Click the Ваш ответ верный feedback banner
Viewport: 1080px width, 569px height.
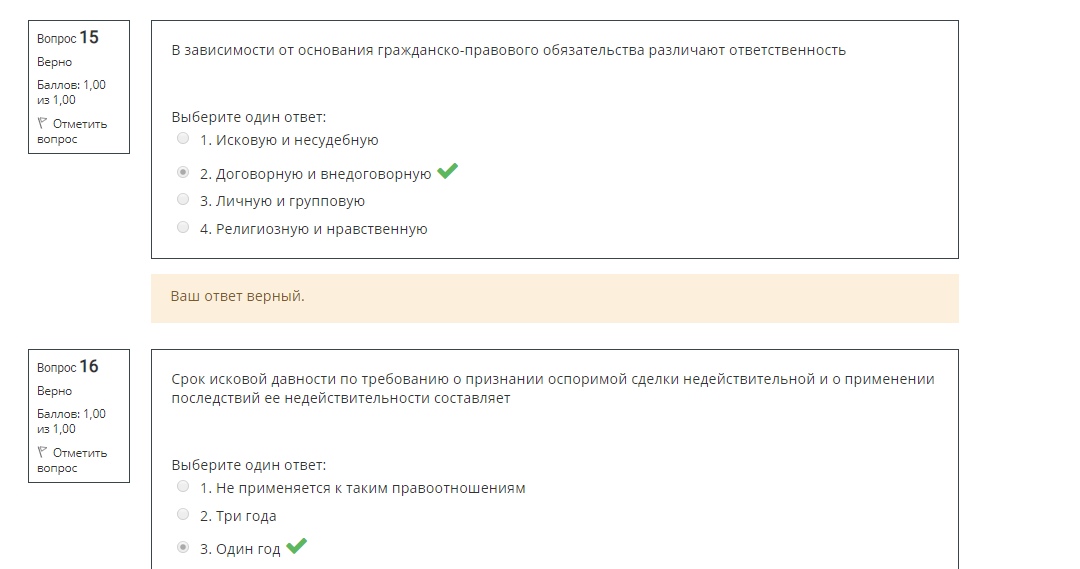point(554,298)
